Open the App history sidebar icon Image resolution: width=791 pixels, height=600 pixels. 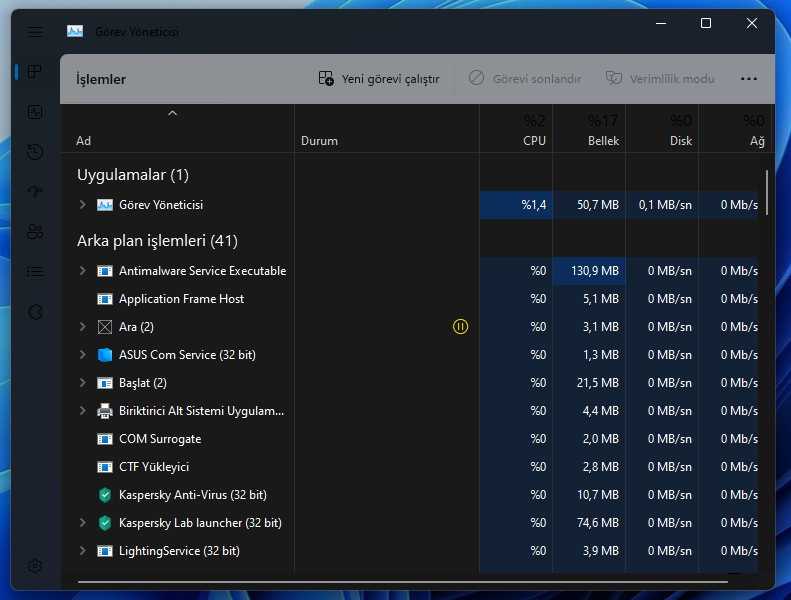[35, 151]
